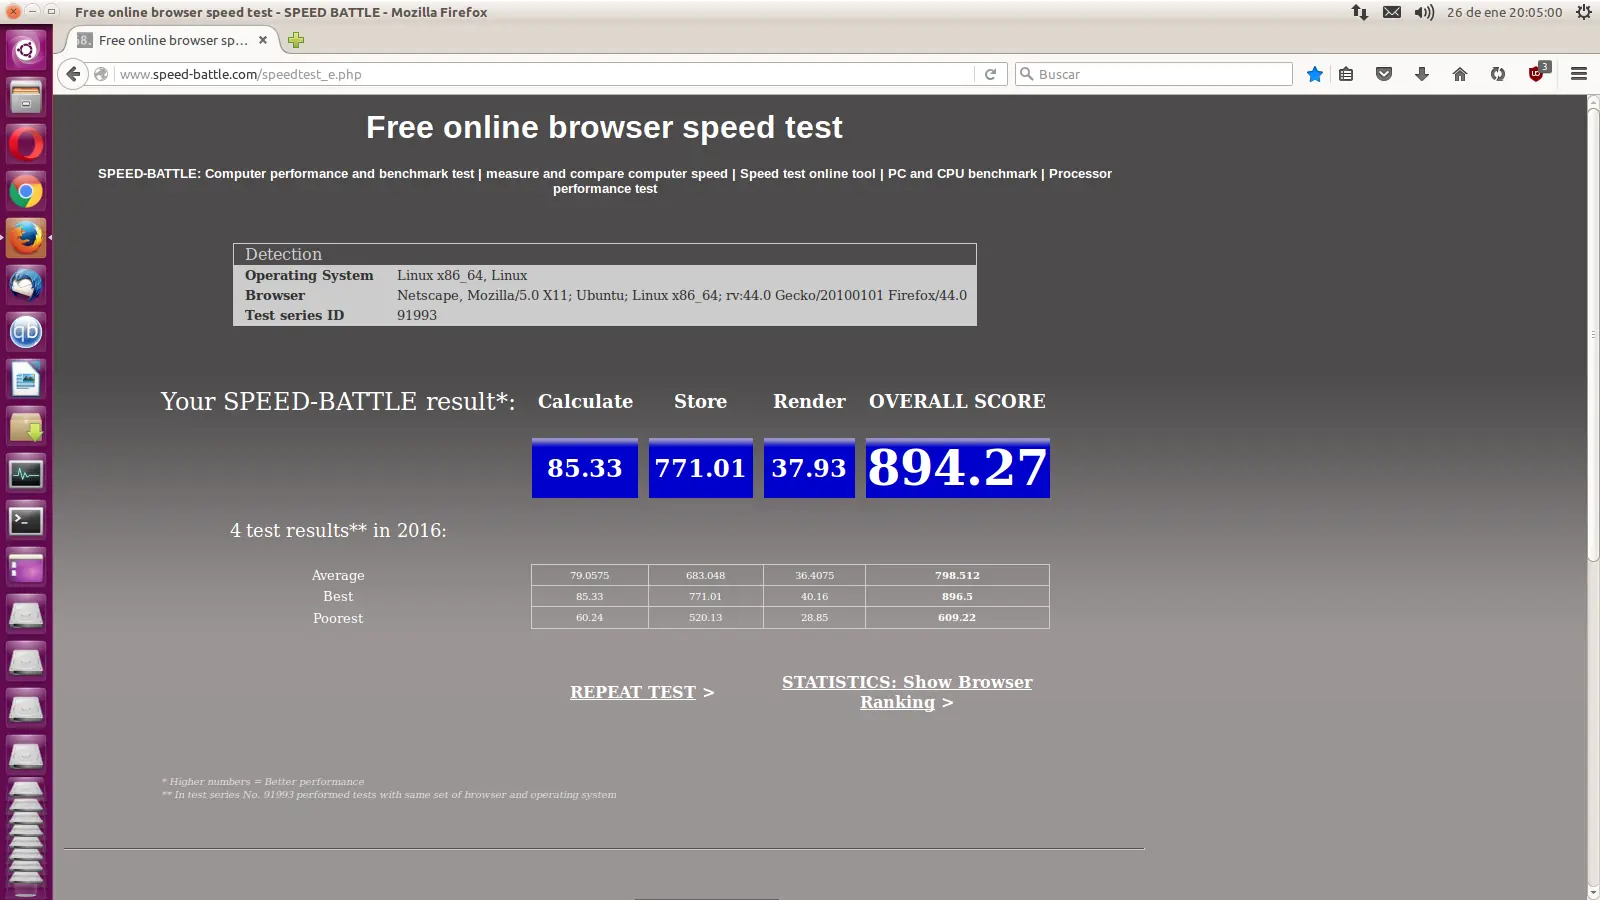1600x900 pixels.
Task: Open the Firefox hamburger menu
Action: coord(1578,73)
